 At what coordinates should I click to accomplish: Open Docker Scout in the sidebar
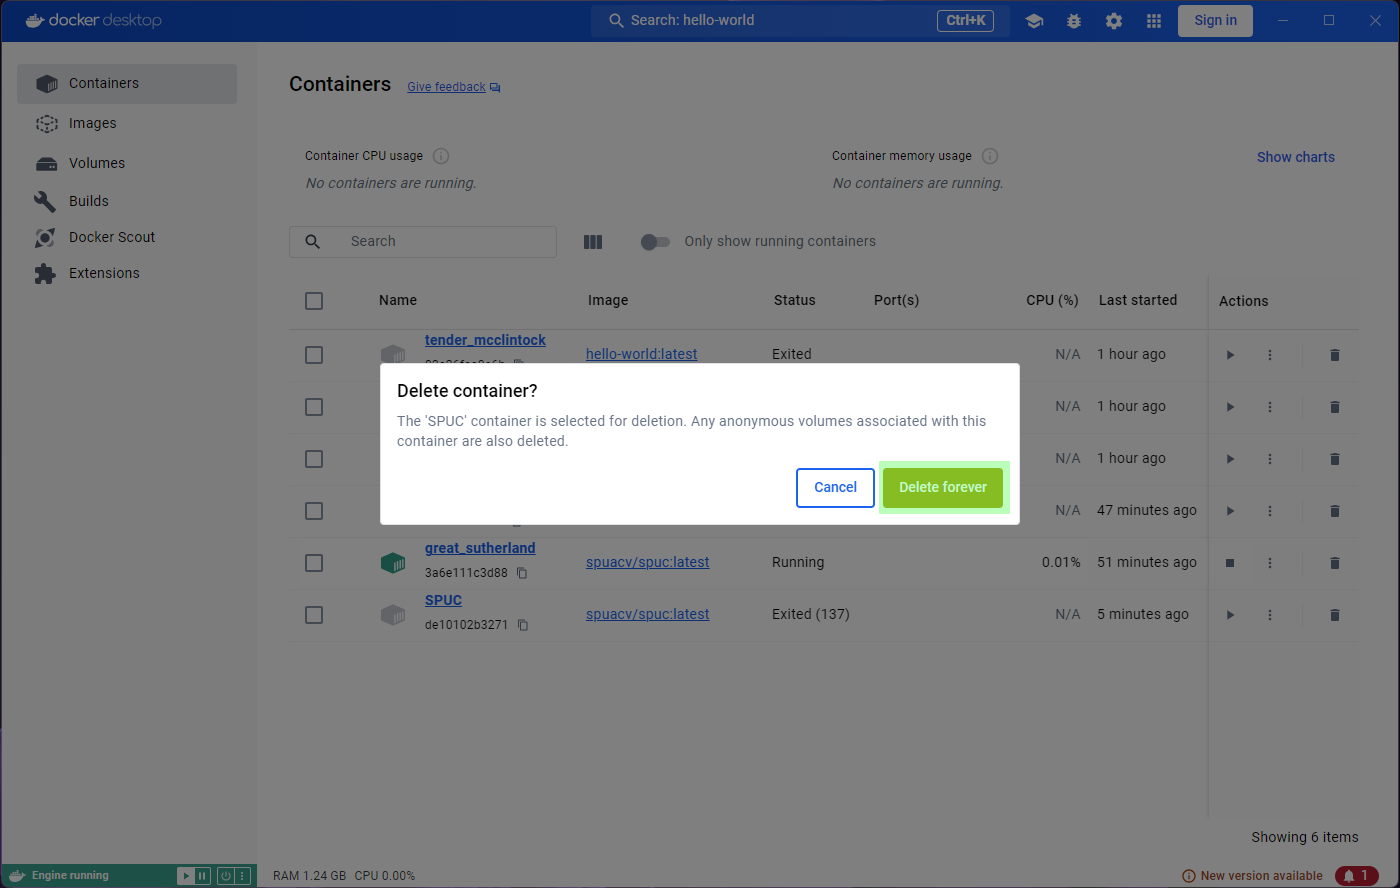click(x=127, y=237)
